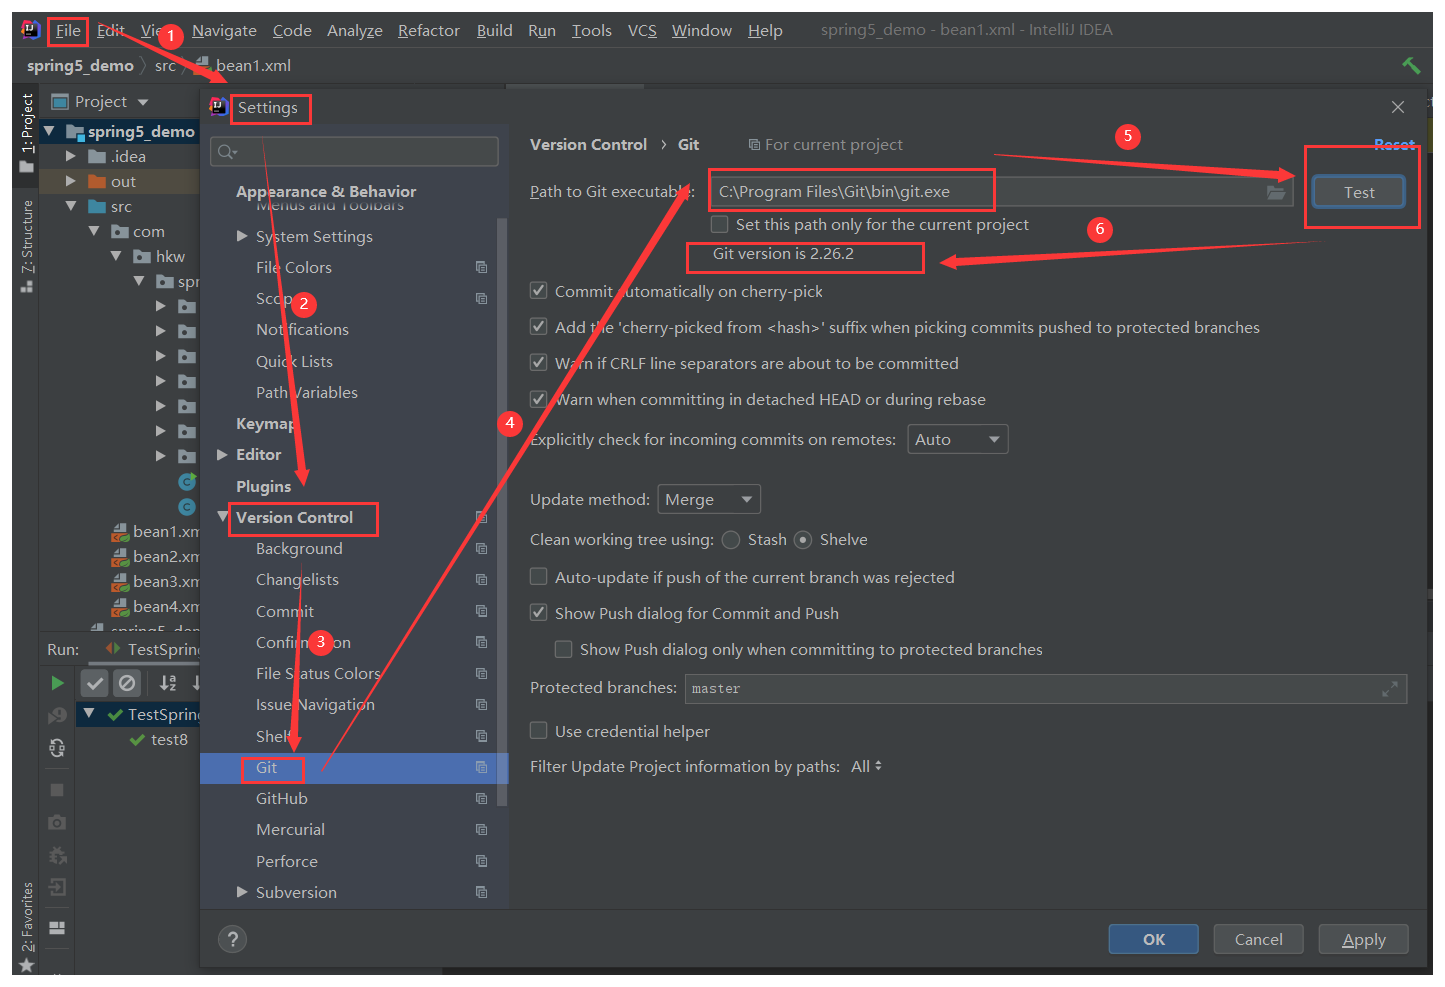Open the VCS menu

[x=642, y=31]
